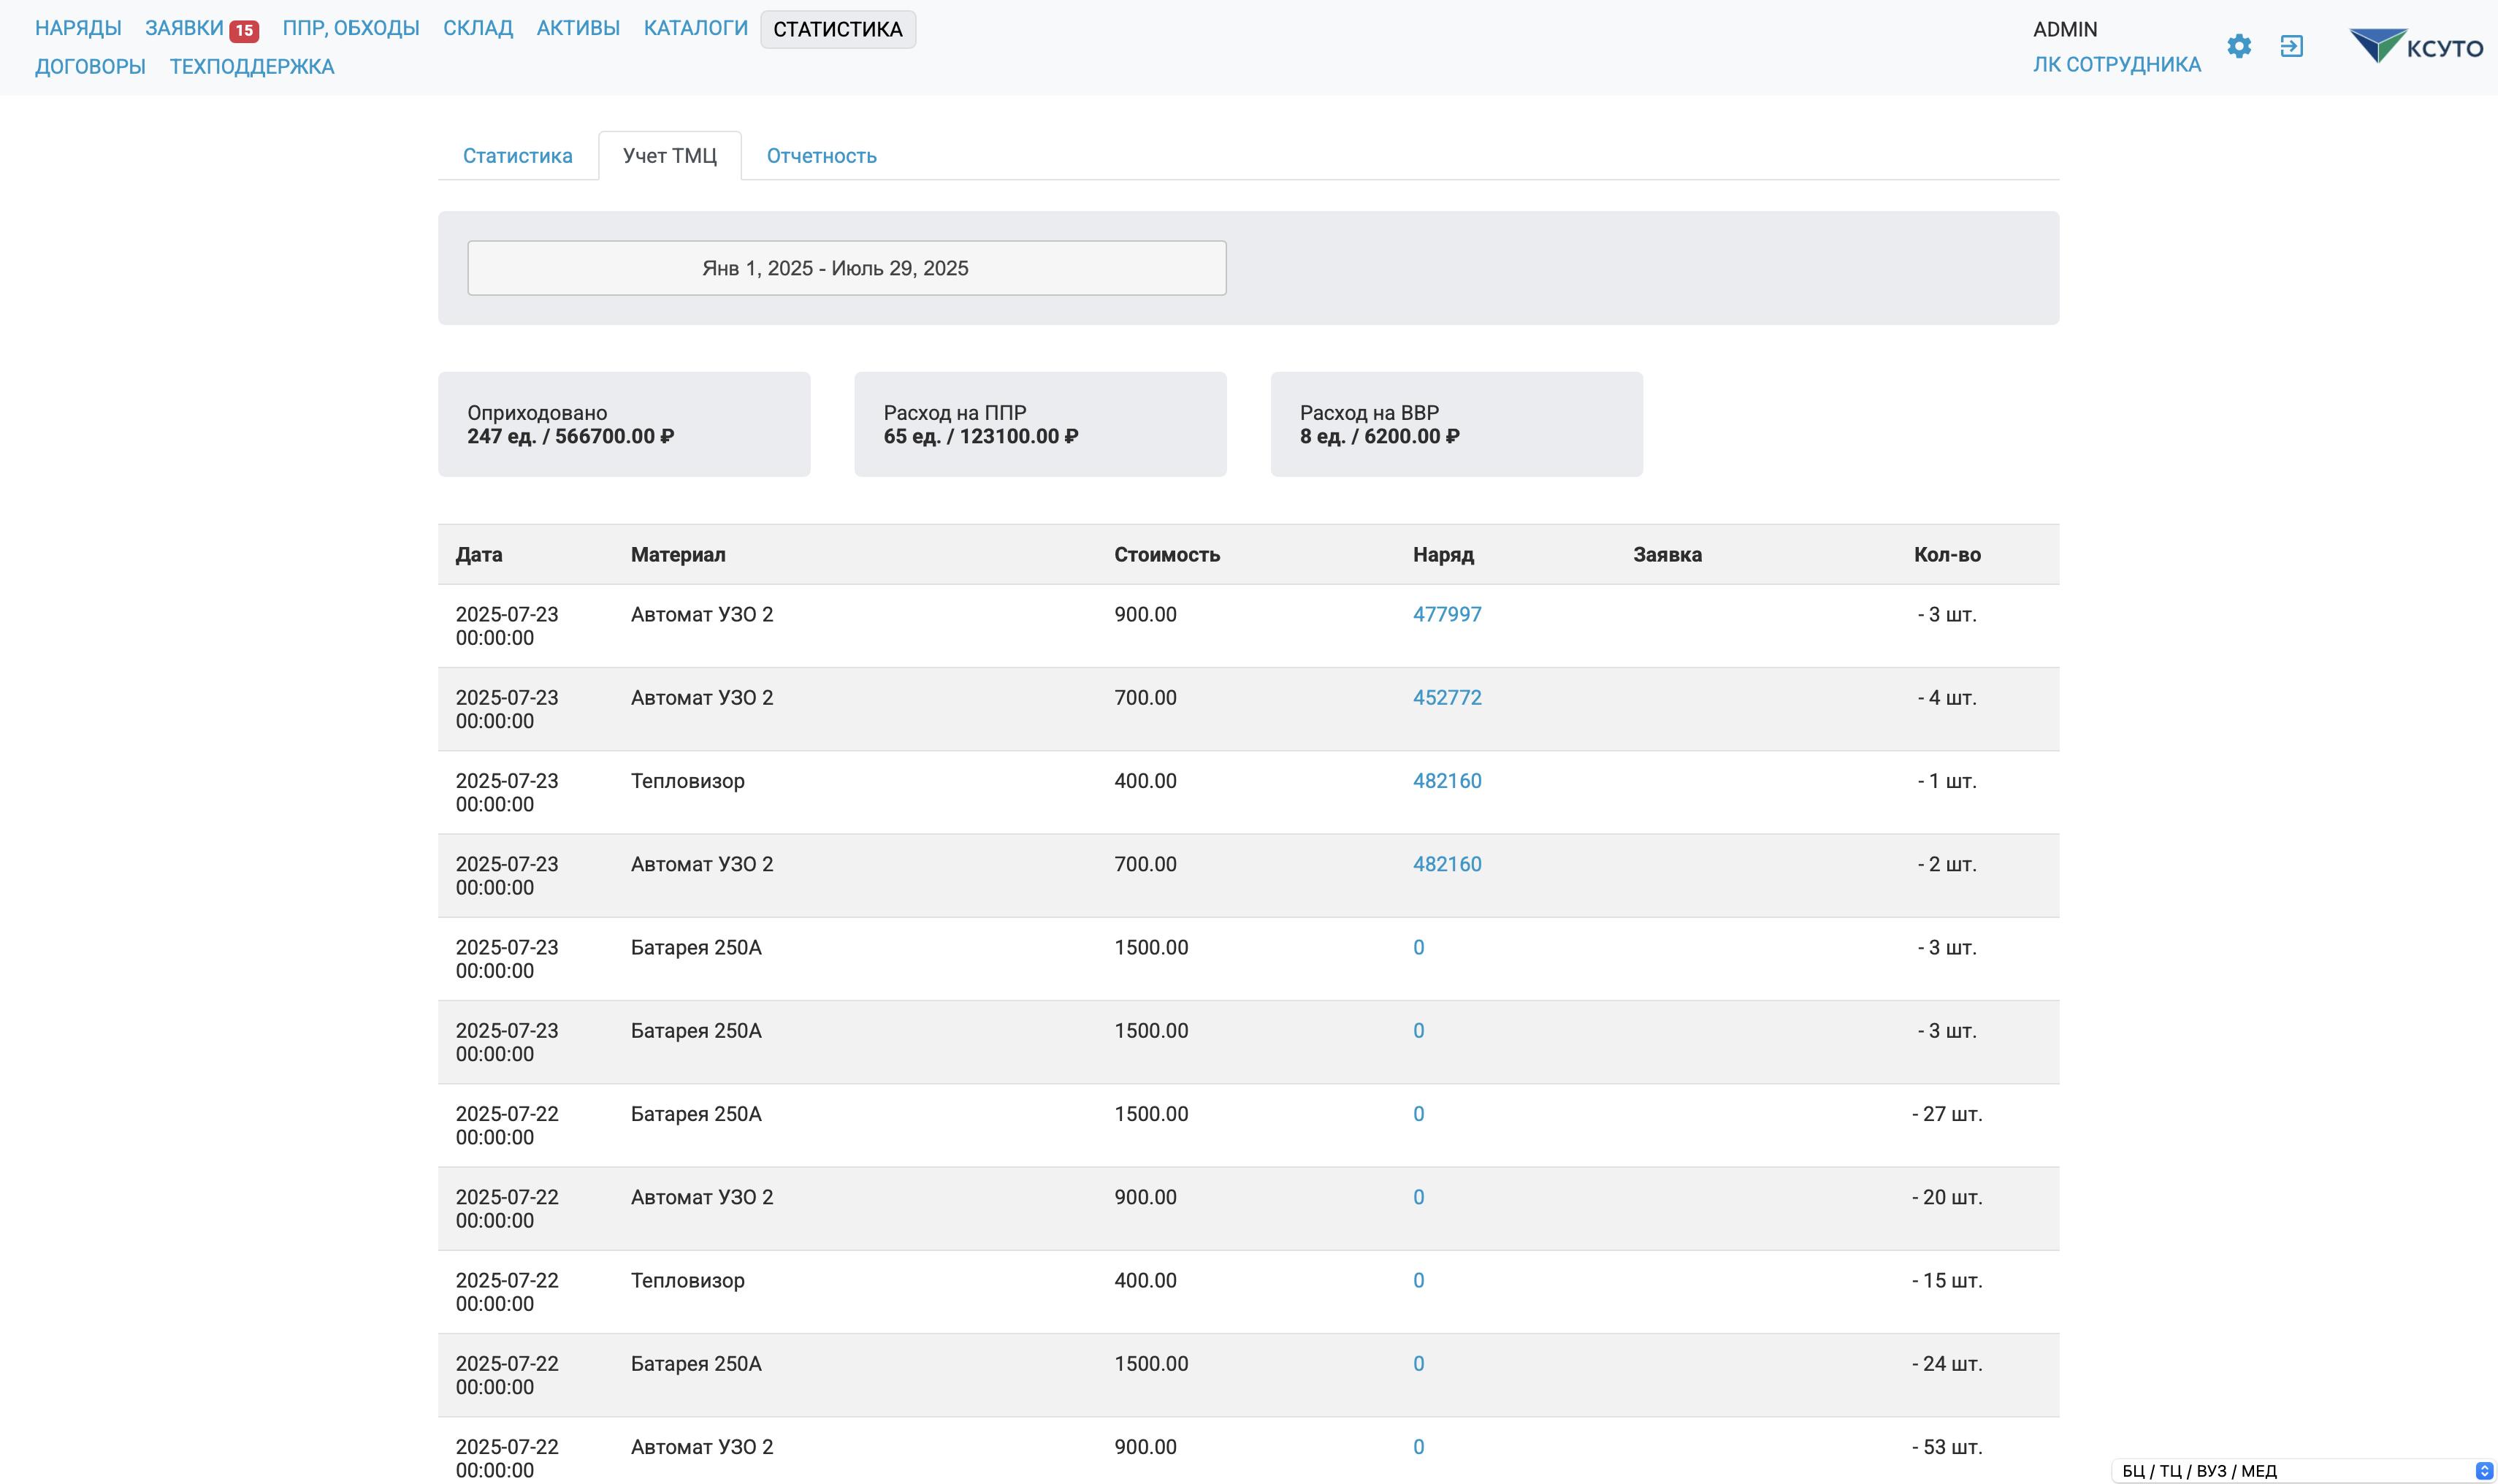Image resolution: width=2498 pixels, height=1484 pixels.
Task: Switch to the Статистика sub-tab
Action: pyautogui.click(x=517, y=156)
